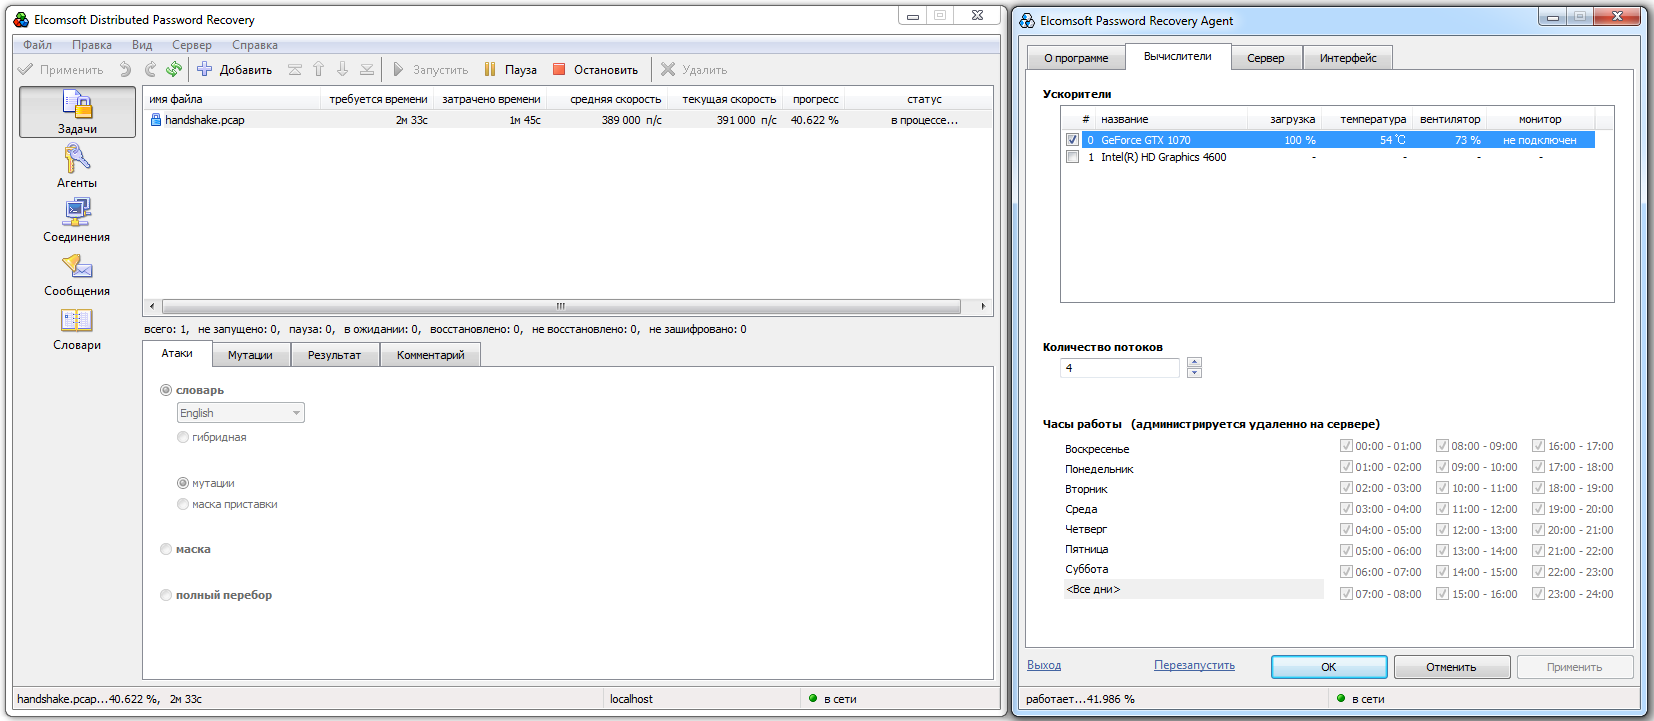Viewport: 1654px width, 721px height.
Task: Enable the Intel(R) HD Graphics 4600 checkbox
Action: 1072,157
